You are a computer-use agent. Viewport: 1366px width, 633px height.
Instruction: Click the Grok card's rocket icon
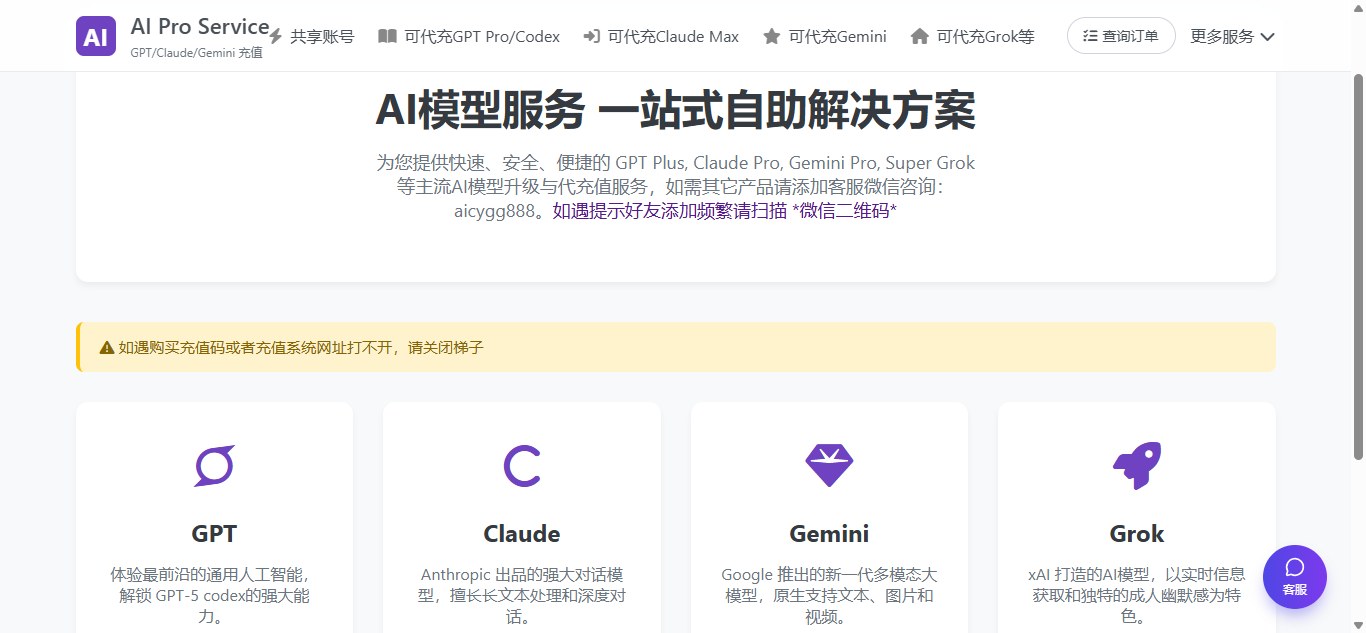click(1137, 465)
